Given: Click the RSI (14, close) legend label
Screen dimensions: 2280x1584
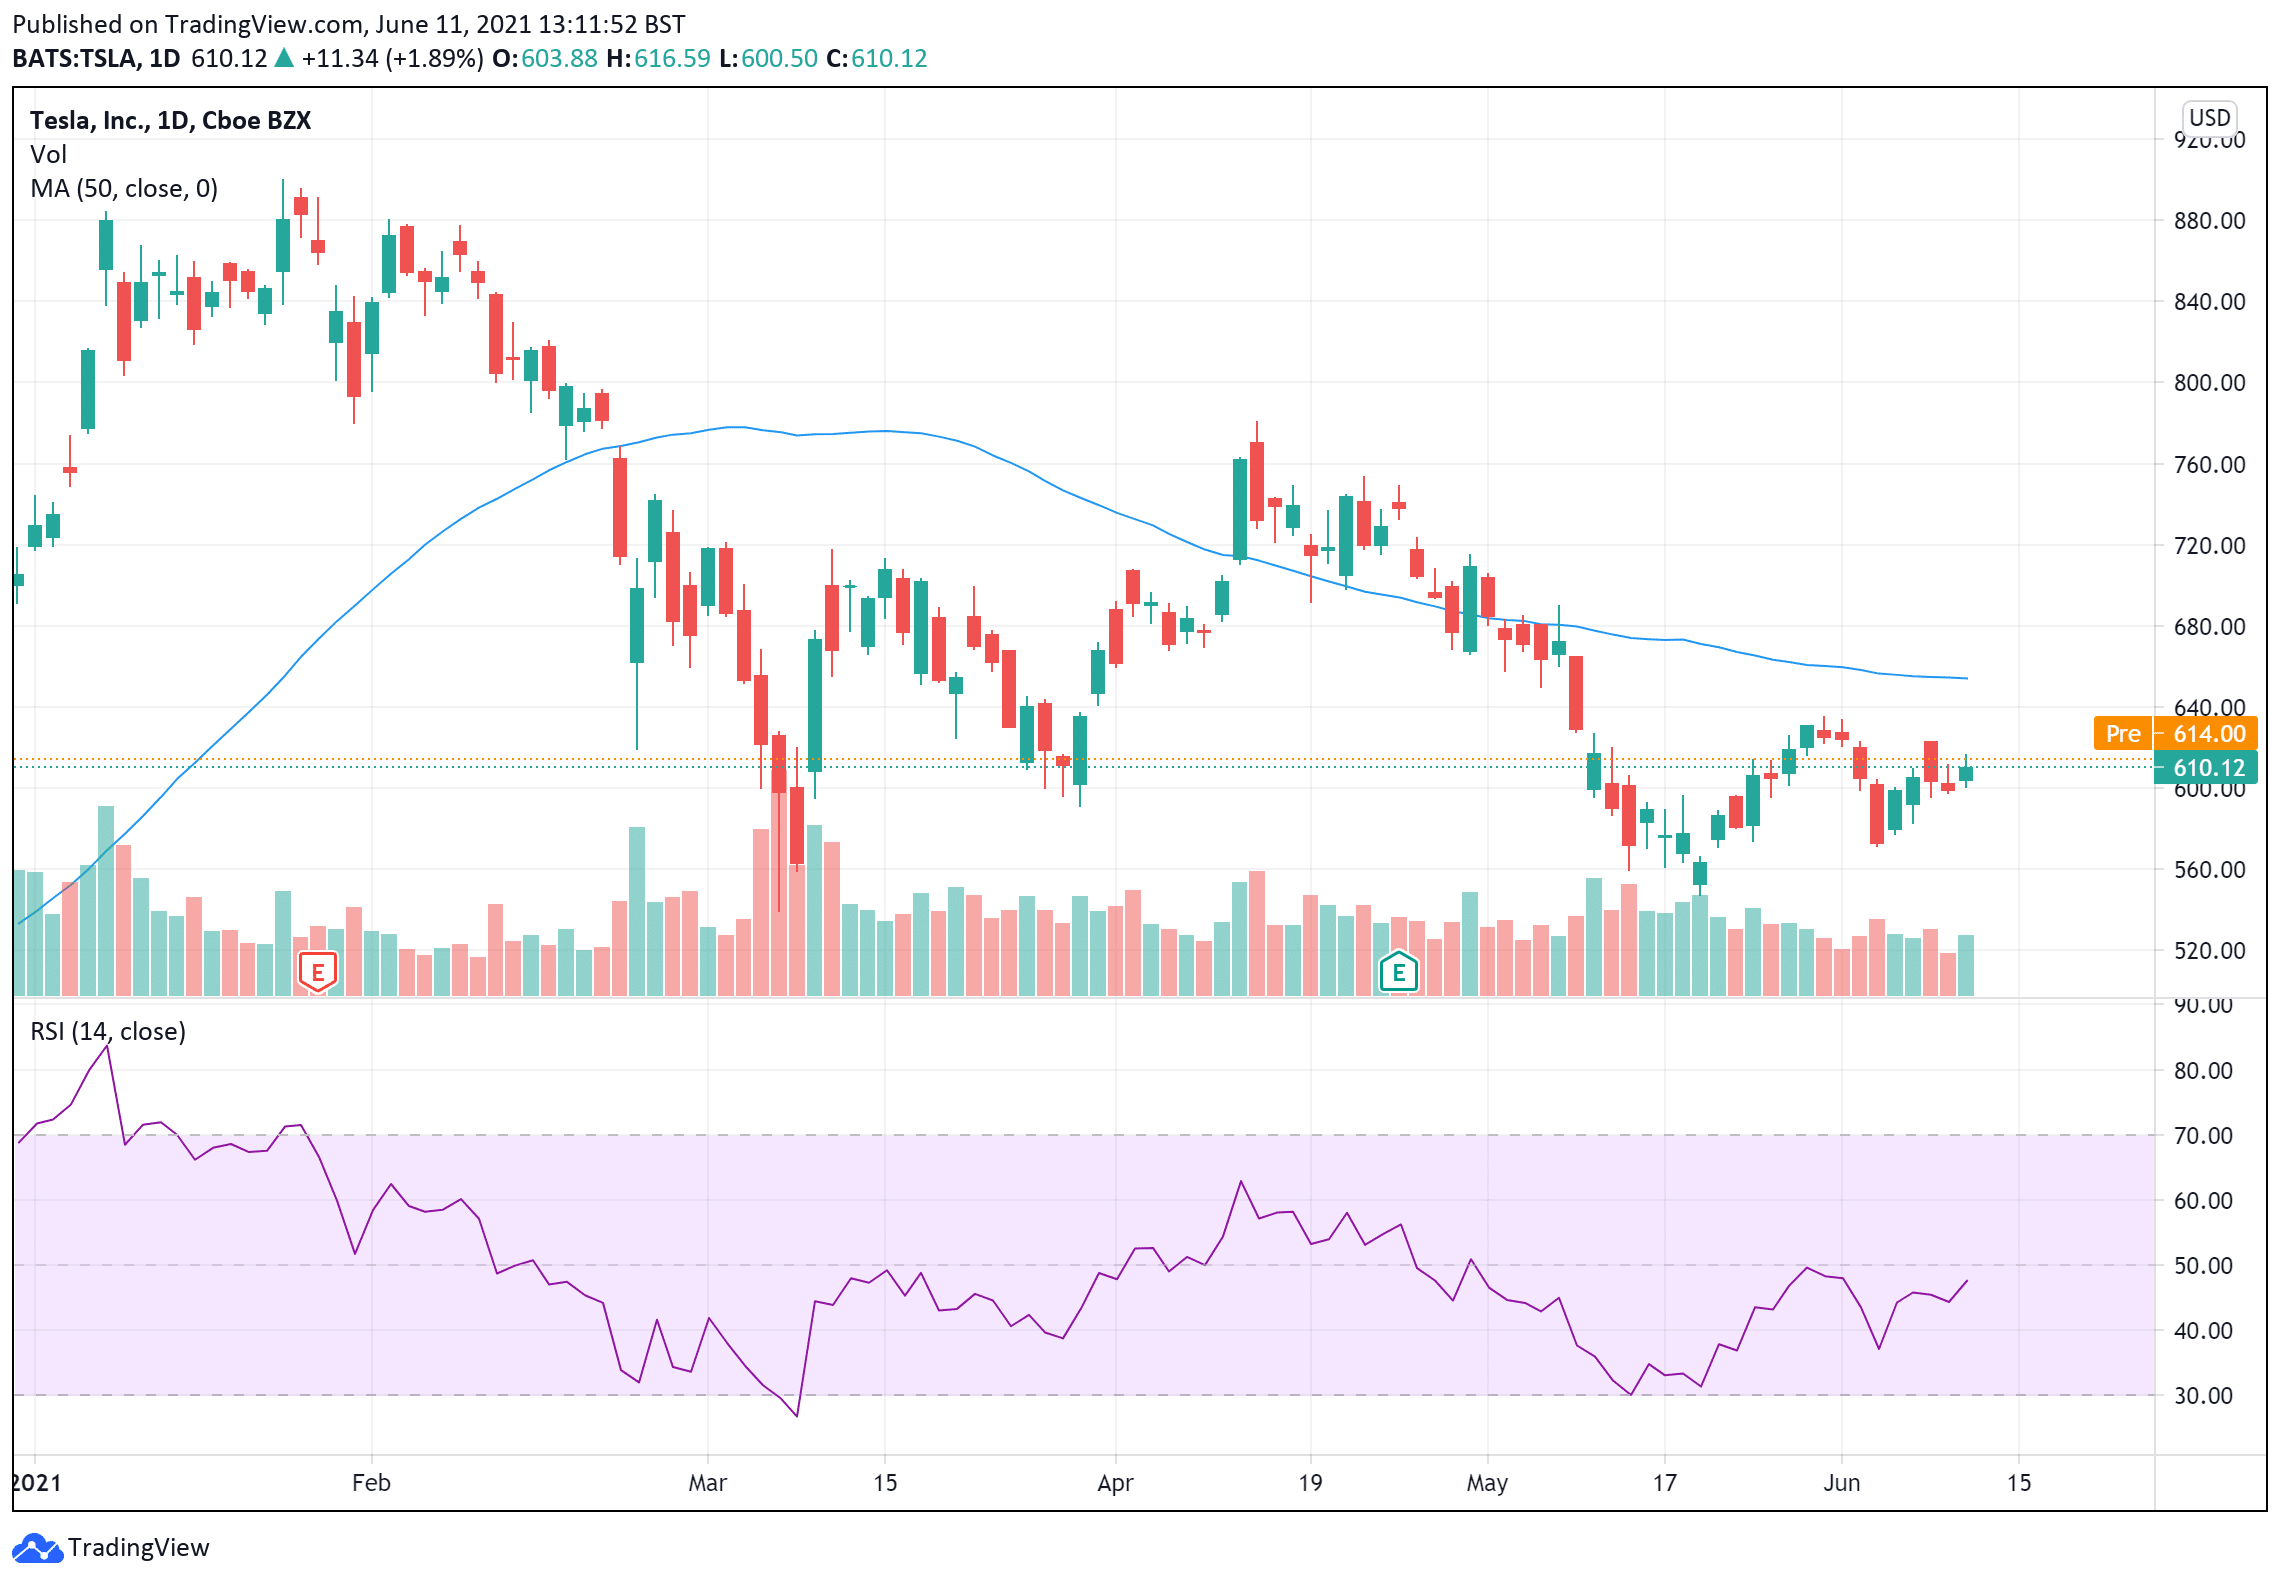Looking at the screenshot, I should (108, 1031).
